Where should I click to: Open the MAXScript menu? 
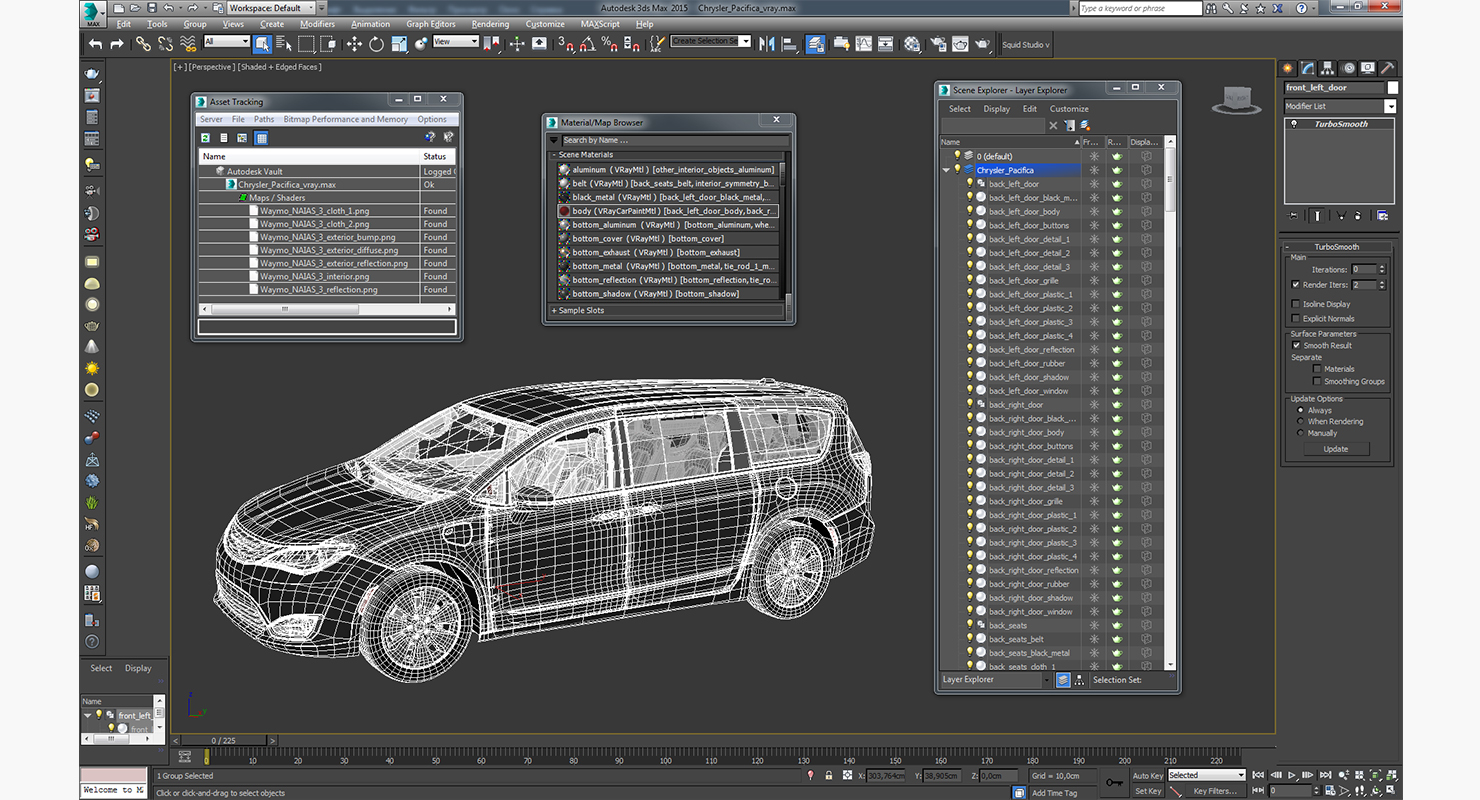pos(600,24)
